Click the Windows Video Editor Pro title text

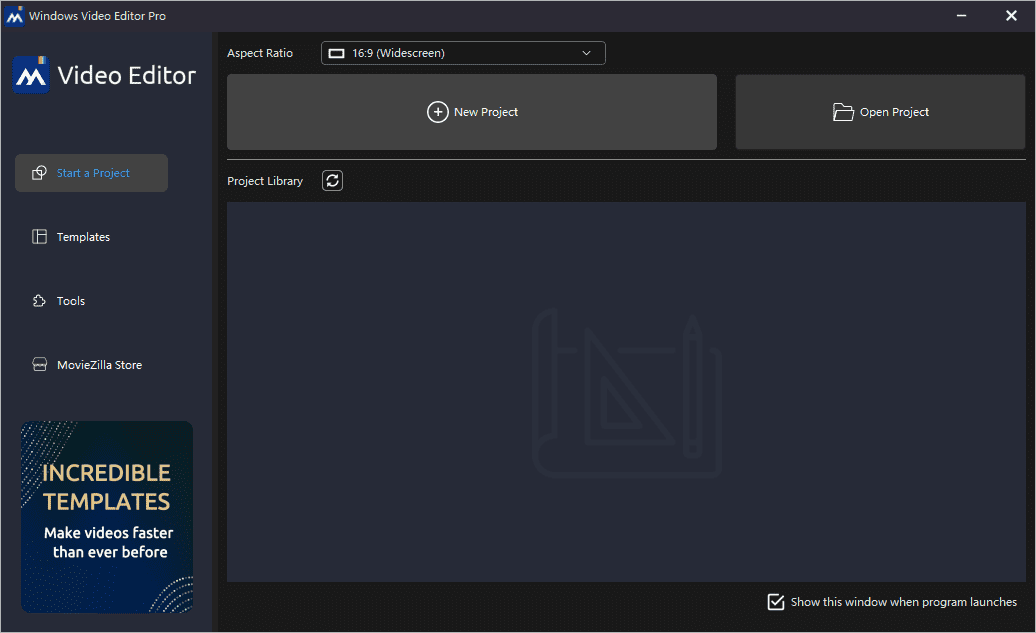97,16
